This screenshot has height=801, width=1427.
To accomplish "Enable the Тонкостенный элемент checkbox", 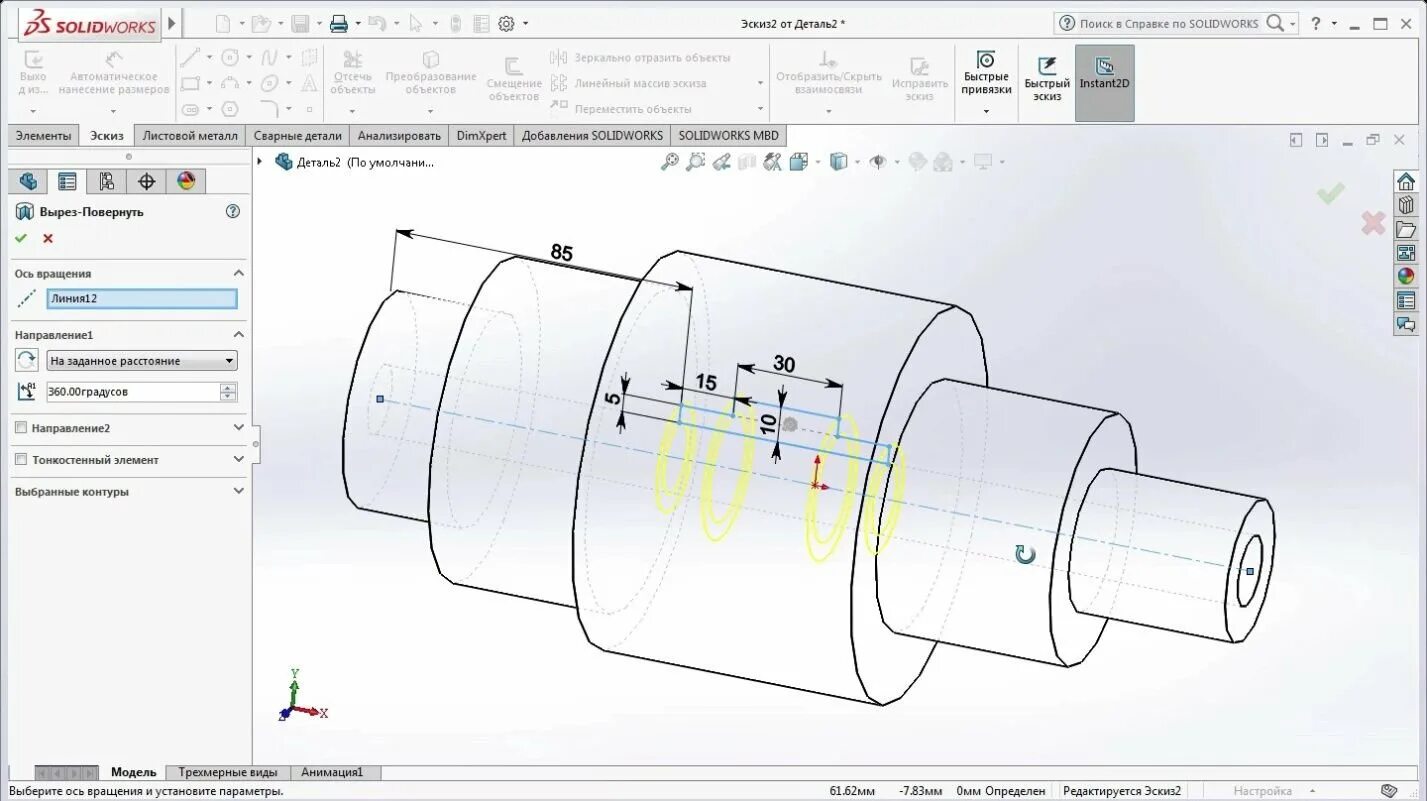I will coord(21,460).
